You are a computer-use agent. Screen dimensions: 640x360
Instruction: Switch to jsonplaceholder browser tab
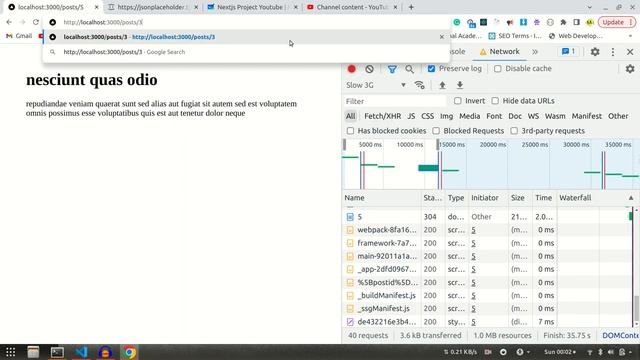(153, 7)
